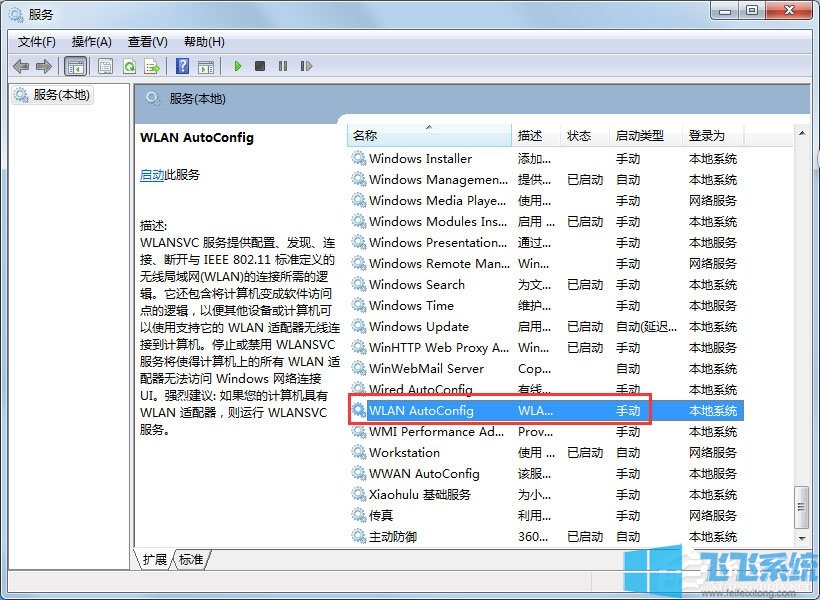Open the 文件(F) menu

coord(37,41)
